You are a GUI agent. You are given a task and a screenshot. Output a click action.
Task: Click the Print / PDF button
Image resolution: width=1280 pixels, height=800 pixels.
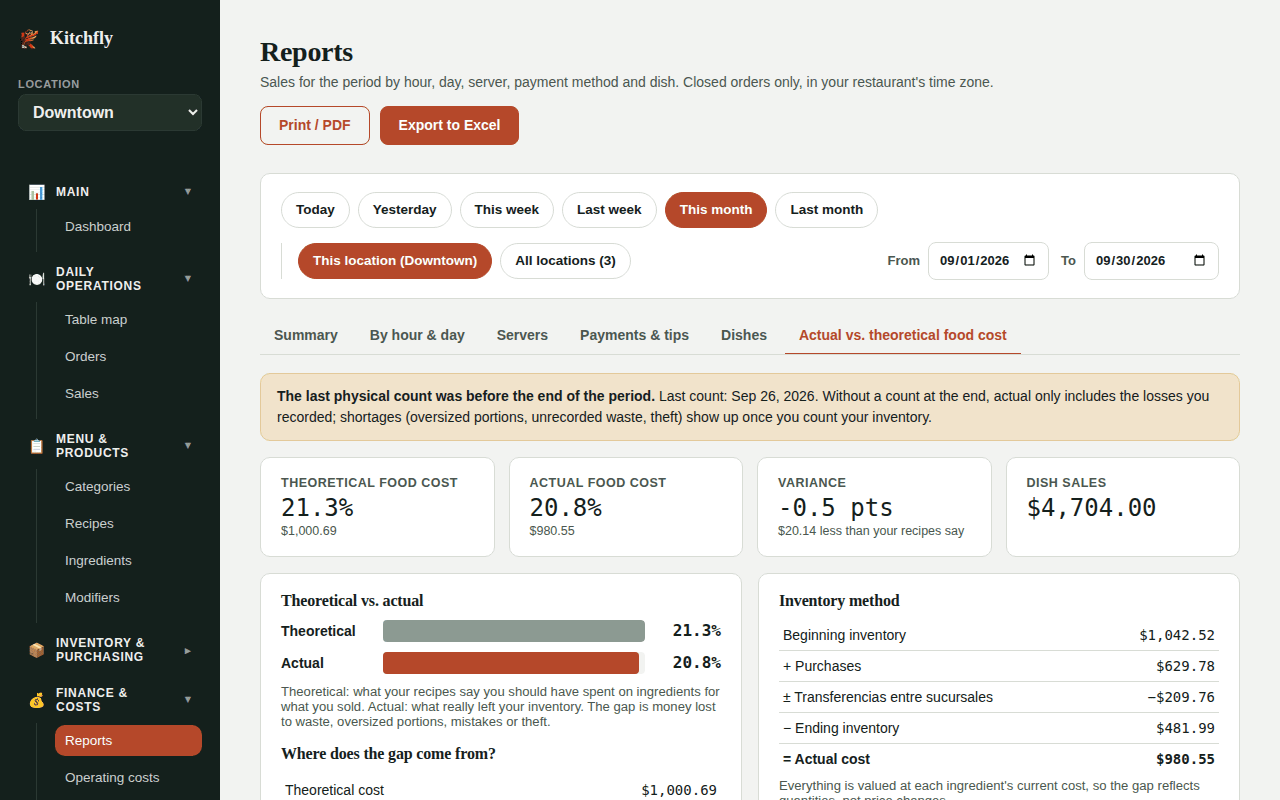point(315,126)
